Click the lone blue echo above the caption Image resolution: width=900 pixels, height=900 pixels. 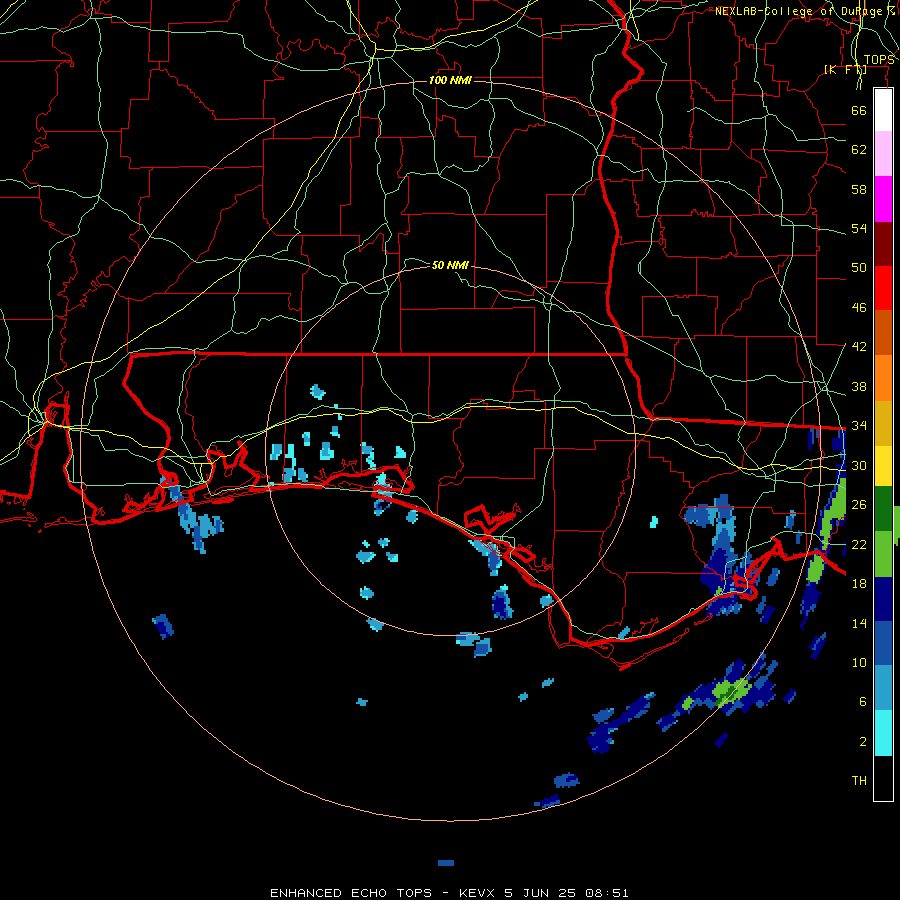click(446, 863)
